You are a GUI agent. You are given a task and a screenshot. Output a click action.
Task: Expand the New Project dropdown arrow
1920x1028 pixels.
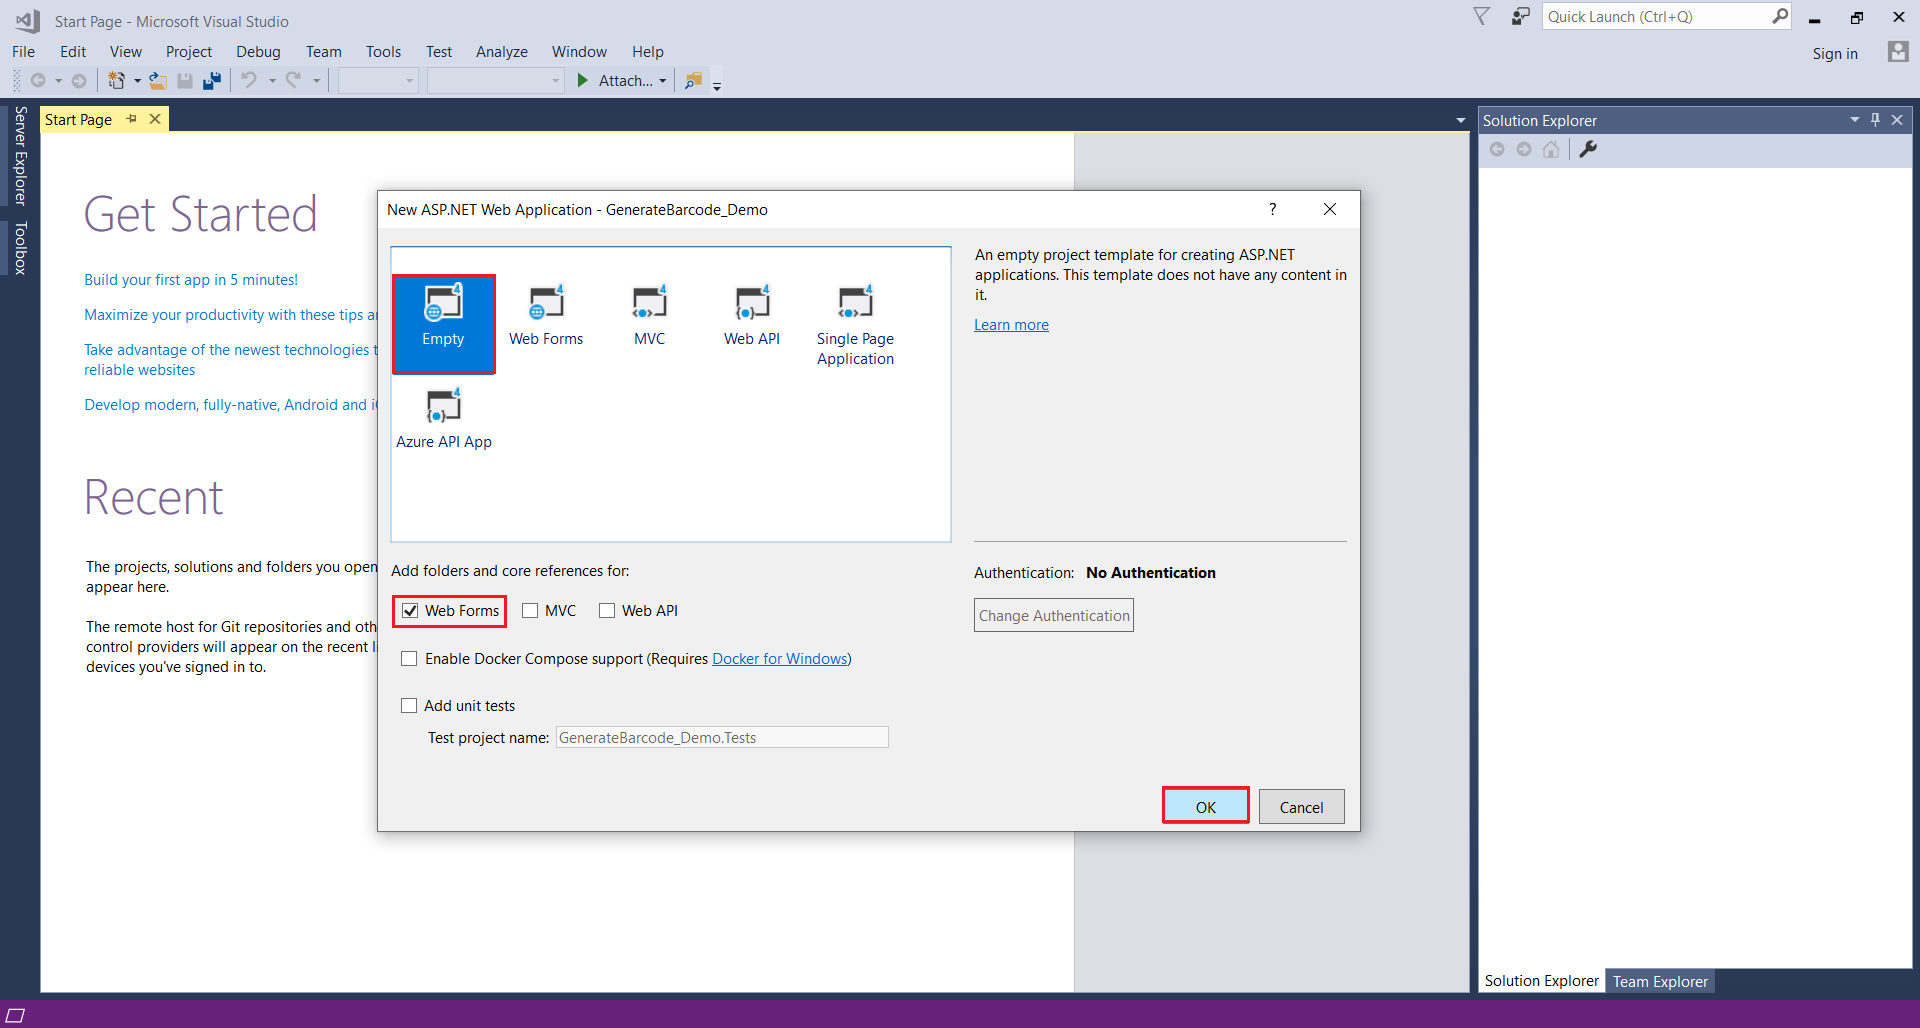(137, 81)
